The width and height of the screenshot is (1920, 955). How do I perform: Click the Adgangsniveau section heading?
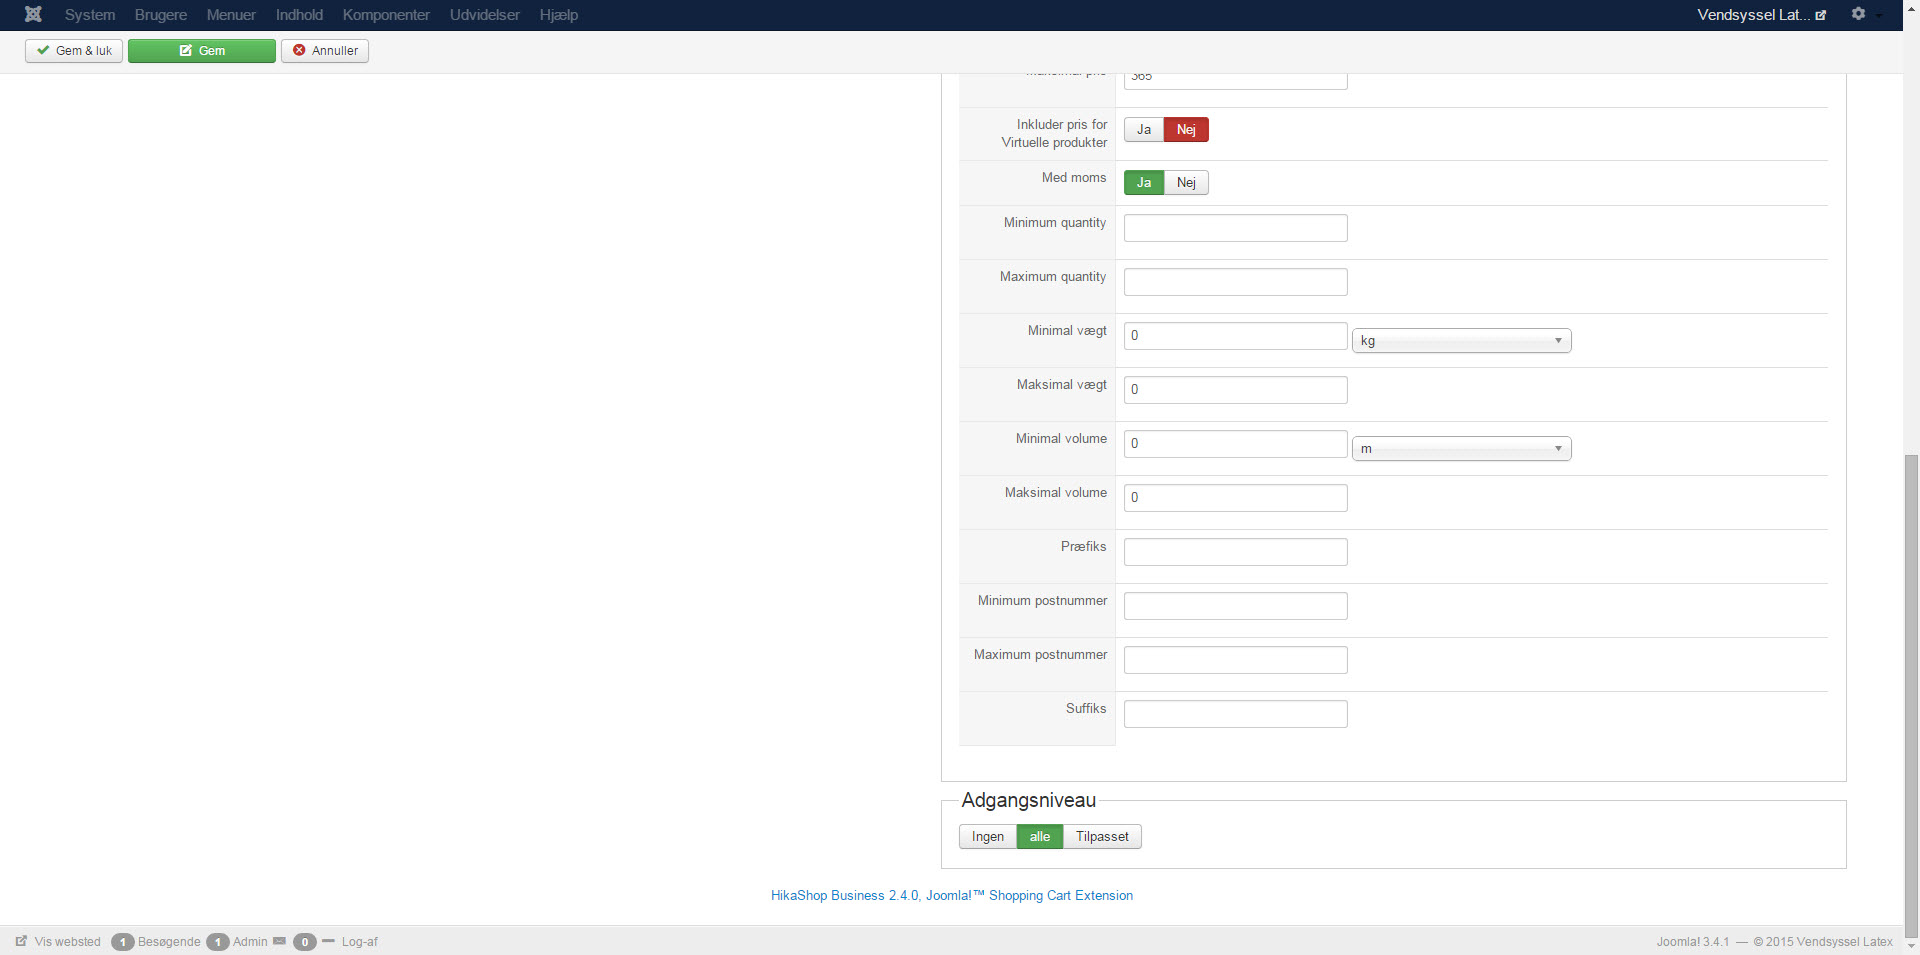click(1028, 800)
